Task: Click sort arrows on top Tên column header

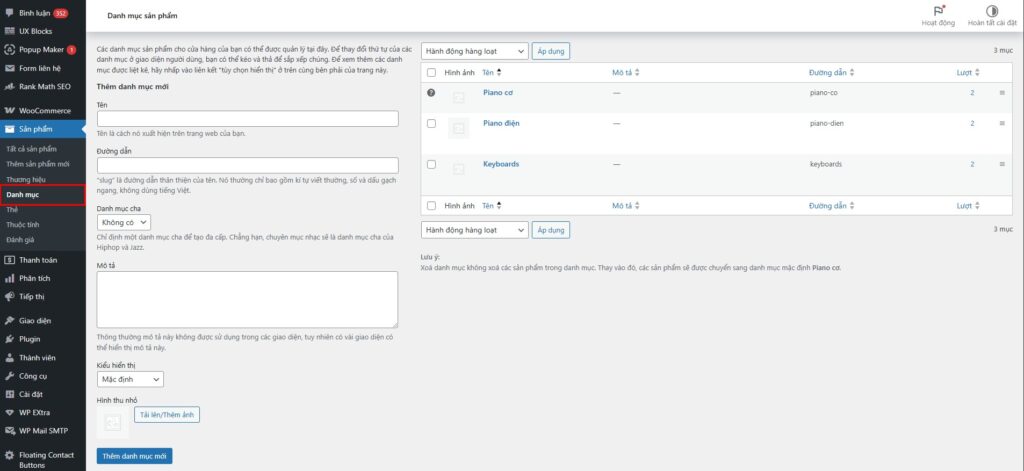Action: pos(499,73)
